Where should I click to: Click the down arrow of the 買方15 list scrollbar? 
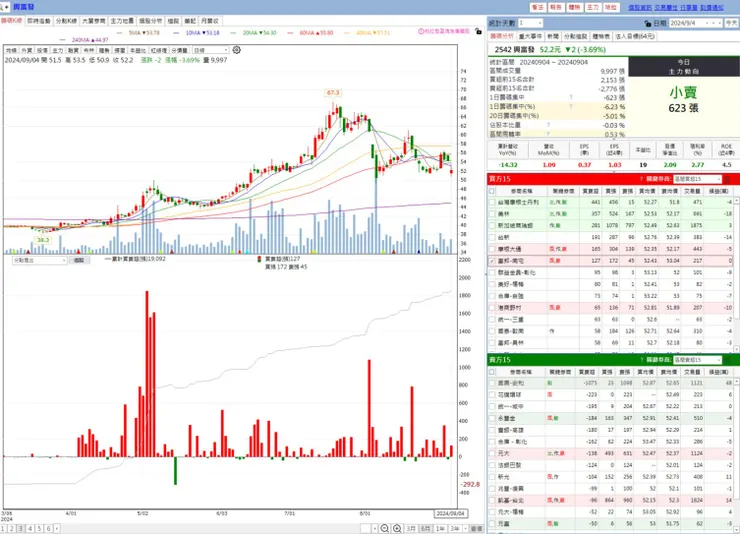pyautogui.click(x=737, y=349)
